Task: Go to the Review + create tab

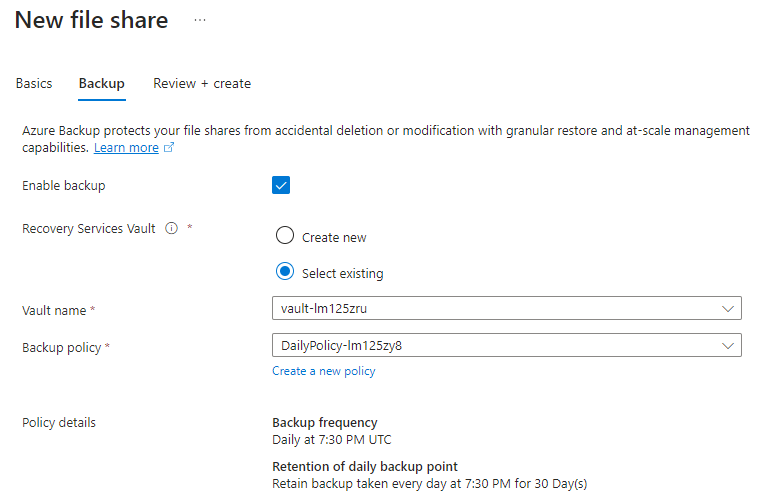Action: 202,84
